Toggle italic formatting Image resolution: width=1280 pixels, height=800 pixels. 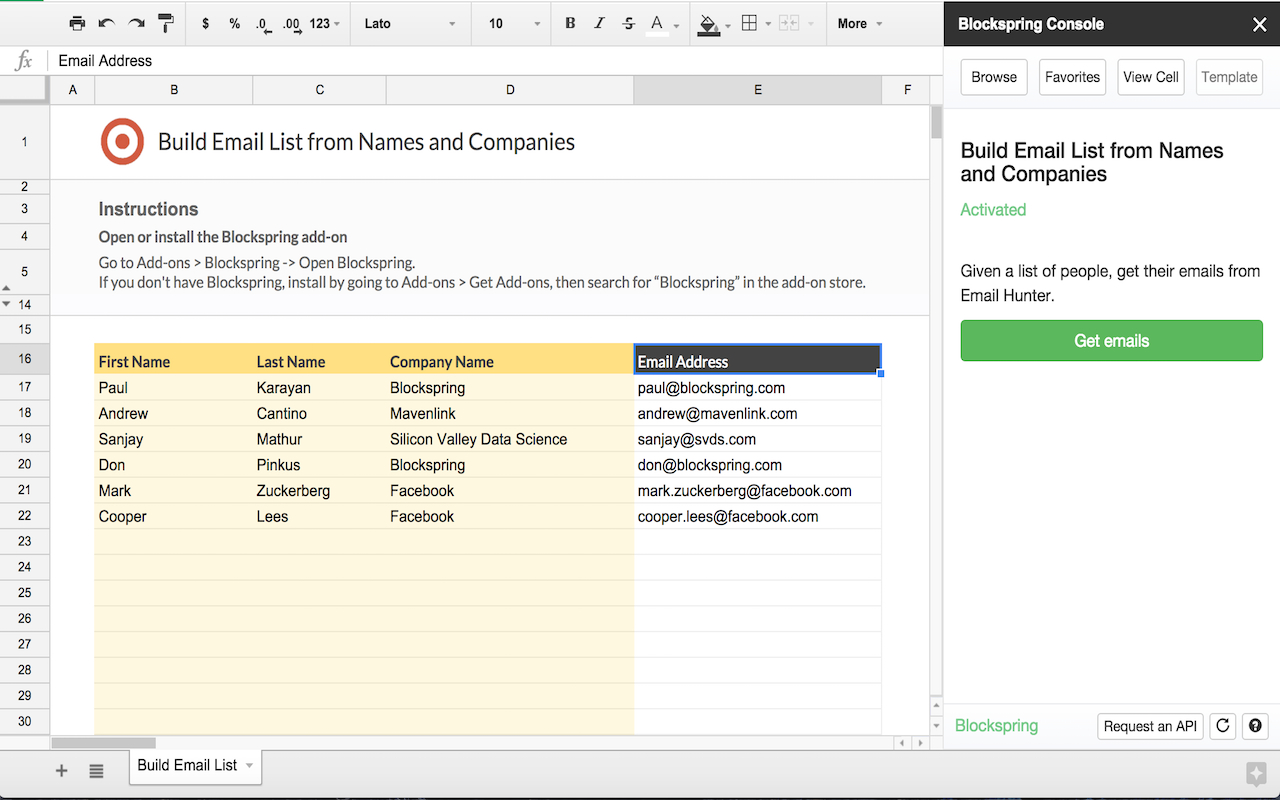coord(599,23)
